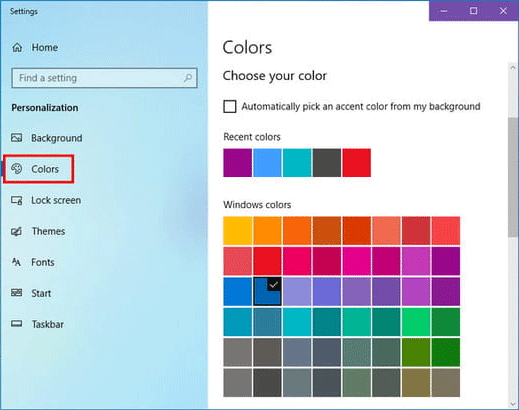Pick the dark gray recent color

coord(327,163)
